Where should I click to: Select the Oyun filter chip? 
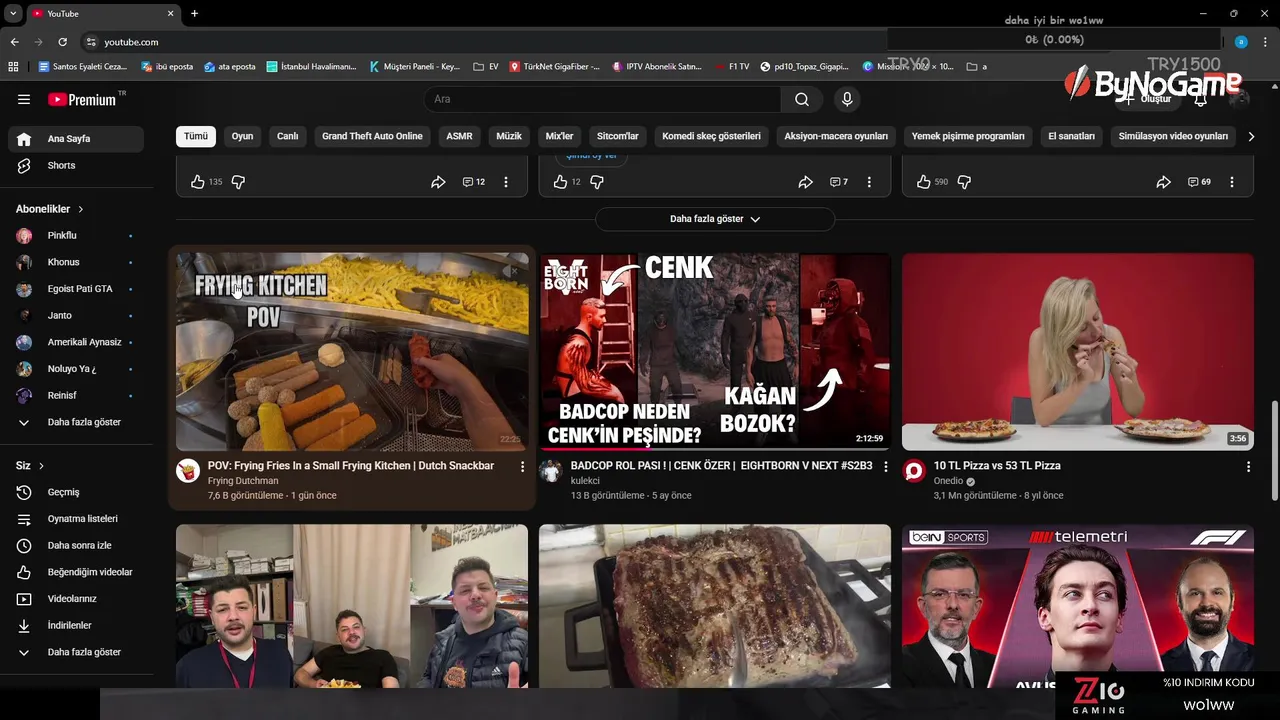coord(242,136)
